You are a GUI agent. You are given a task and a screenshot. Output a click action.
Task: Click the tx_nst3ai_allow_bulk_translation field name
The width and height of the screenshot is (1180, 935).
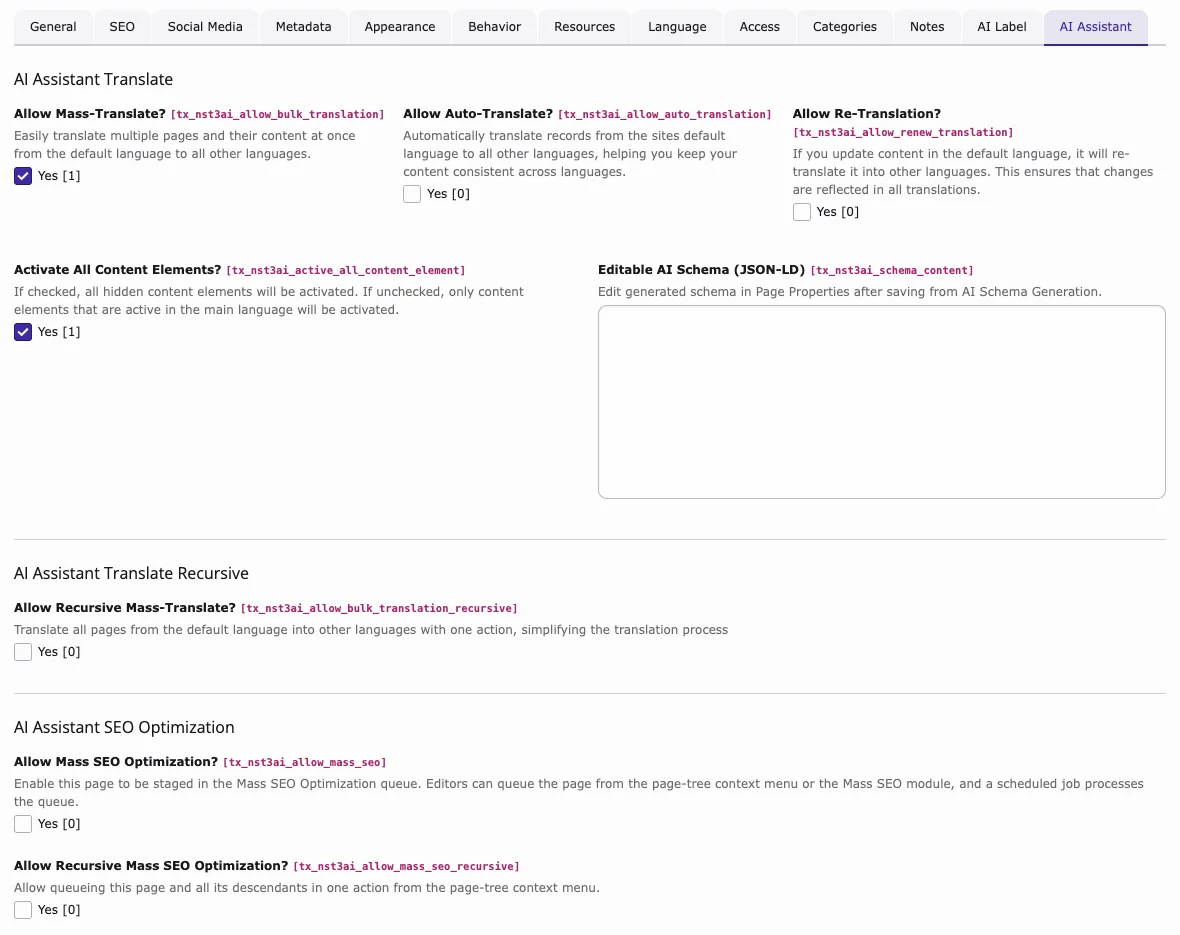click(278, 114)
